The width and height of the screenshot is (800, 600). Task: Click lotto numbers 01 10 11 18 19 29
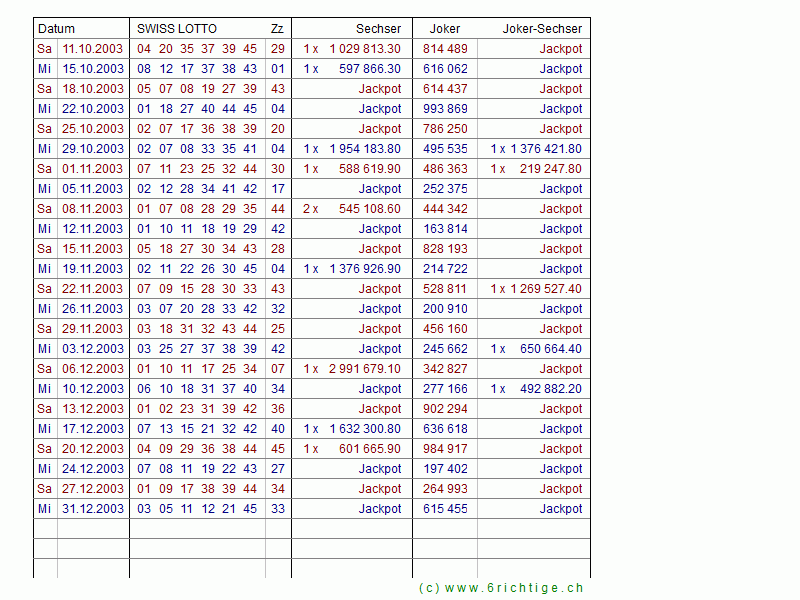196,229
